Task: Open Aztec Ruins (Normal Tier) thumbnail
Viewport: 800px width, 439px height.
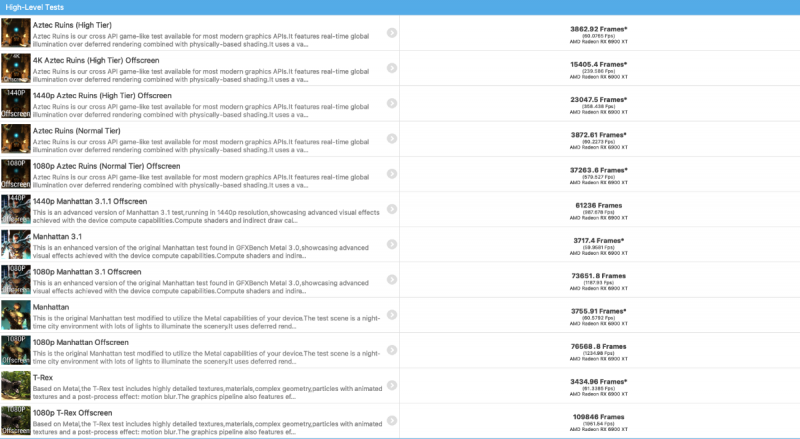Action: coord(16,138)
